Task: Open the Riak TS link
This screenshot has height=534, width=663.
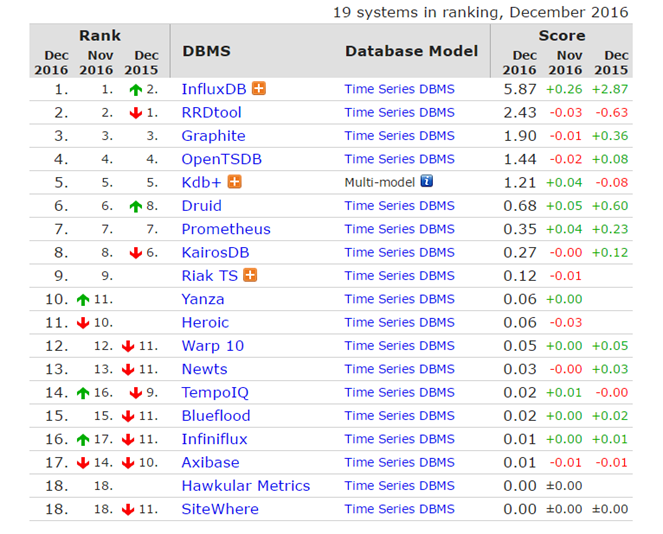Action: [210, 276]
